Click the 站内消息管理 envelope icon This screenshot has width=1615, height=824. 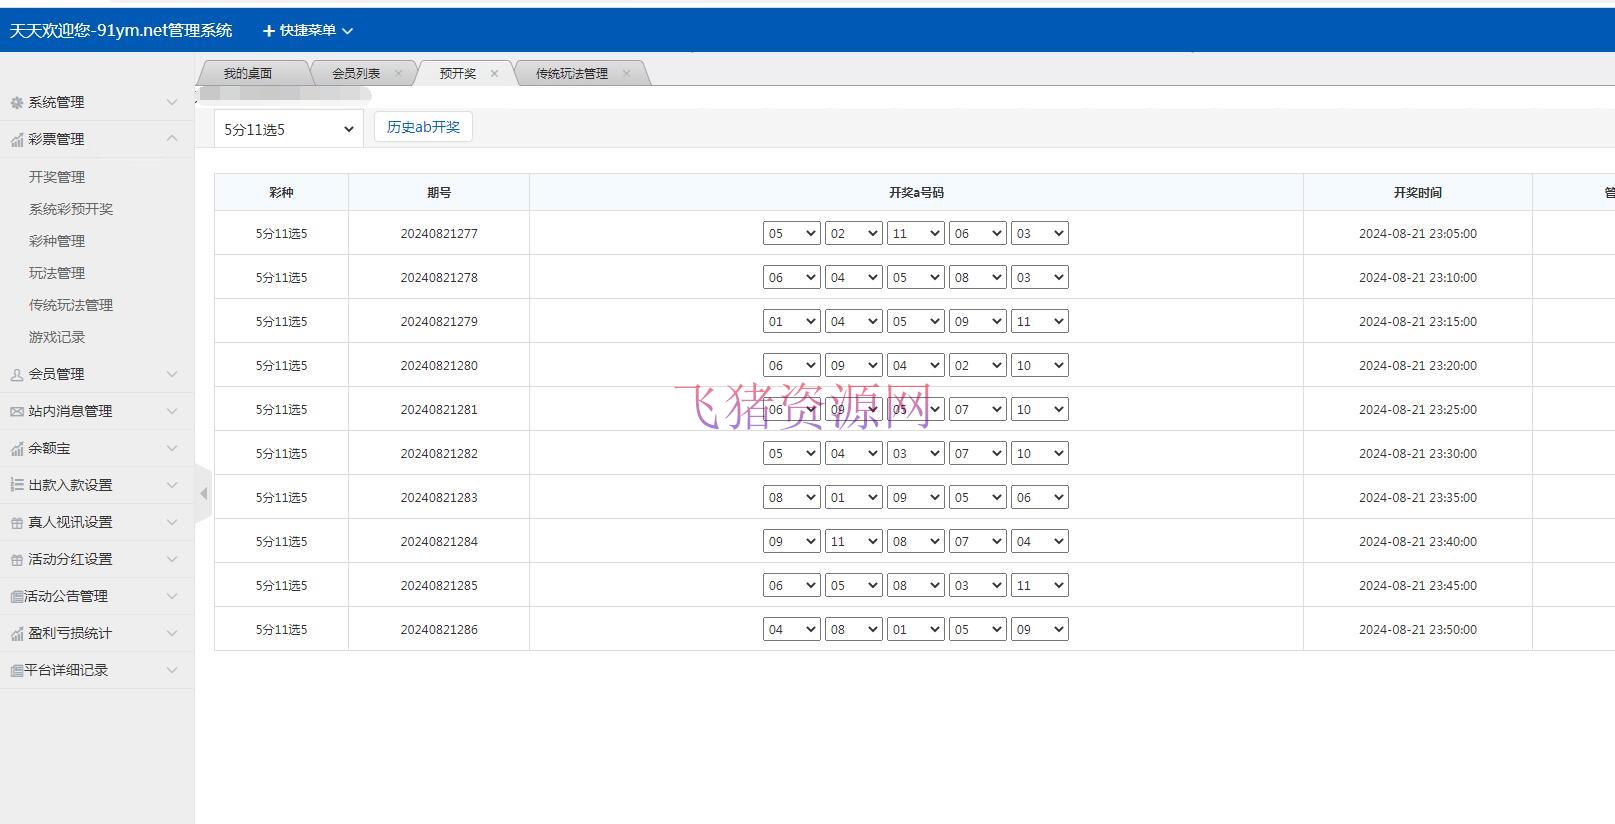(x=17, y=412)
